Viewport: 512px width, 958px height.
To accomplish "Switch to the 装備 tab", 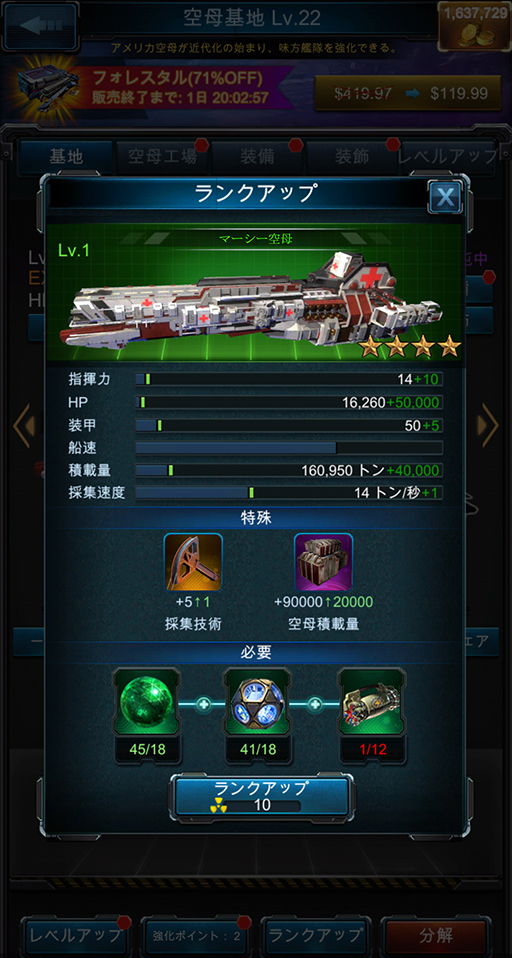I will 257,158.
